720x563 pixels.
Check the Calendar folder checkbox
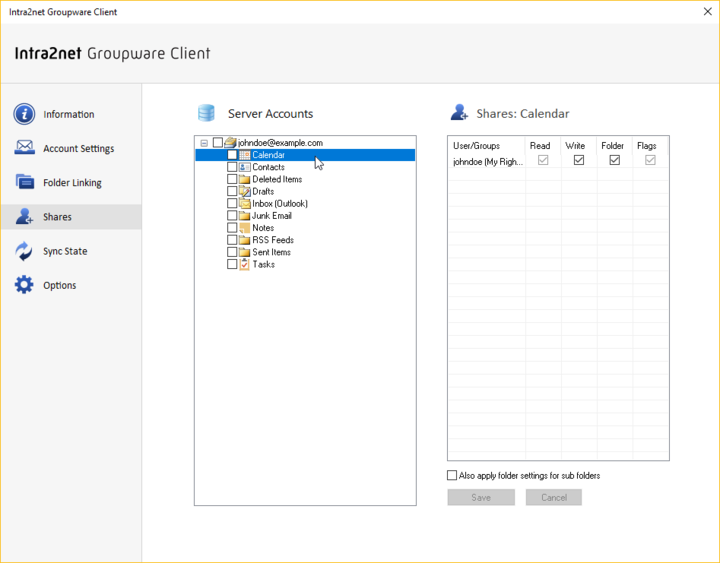pos(232,155)
